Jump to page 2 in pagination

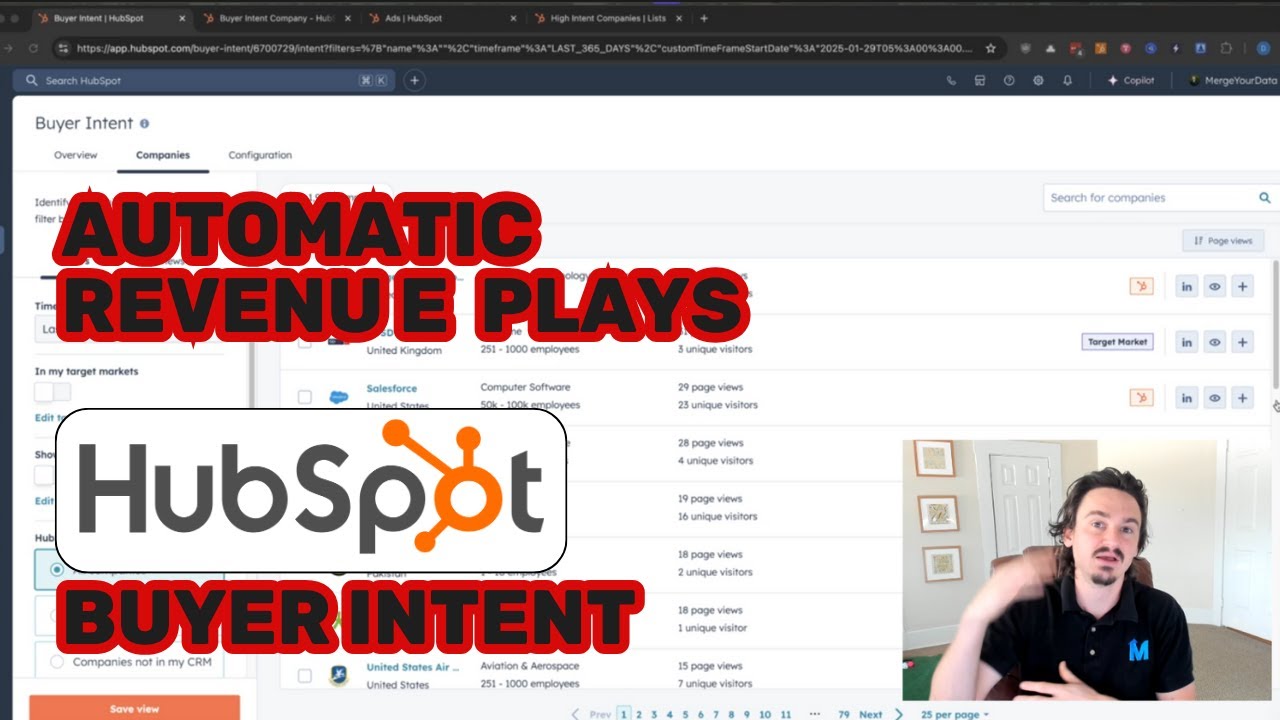click(x=639, y=714)
